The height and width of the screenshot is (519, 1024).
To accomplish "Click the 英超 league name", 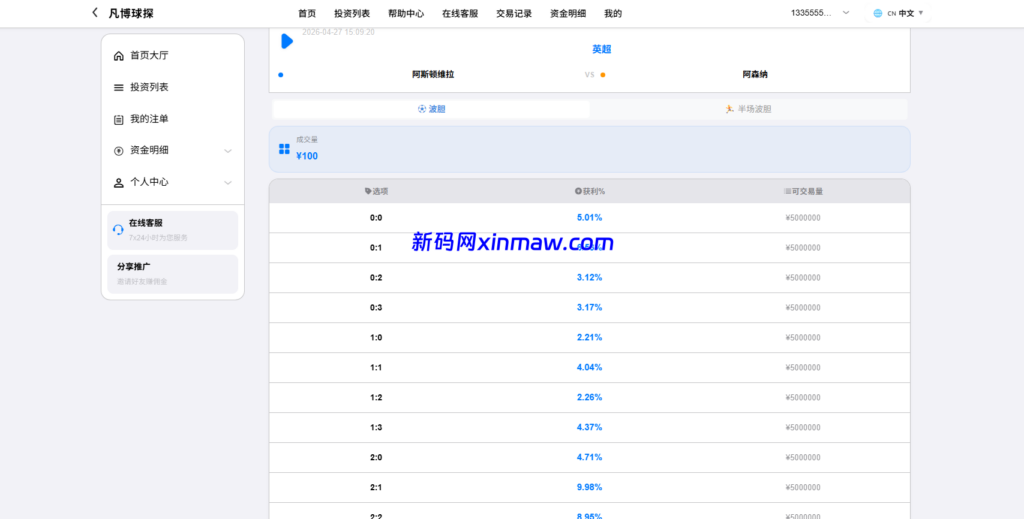I will (x=601, y=50).
